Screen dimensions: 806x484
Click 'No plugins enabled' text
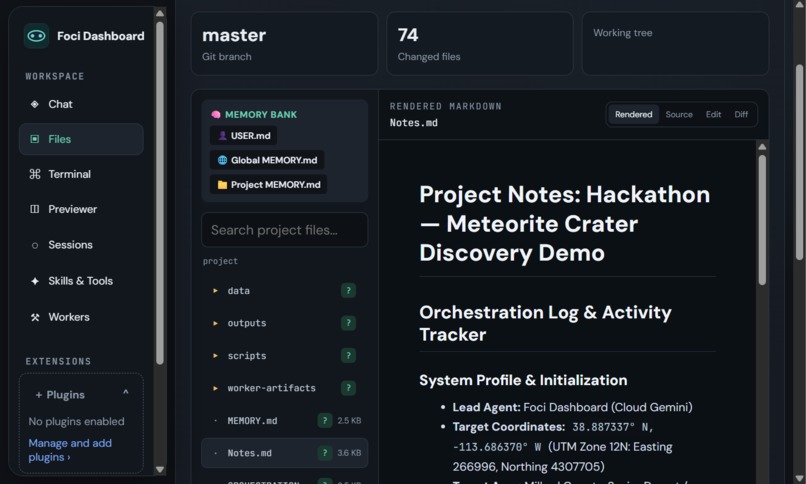click(x=77, y=422)
